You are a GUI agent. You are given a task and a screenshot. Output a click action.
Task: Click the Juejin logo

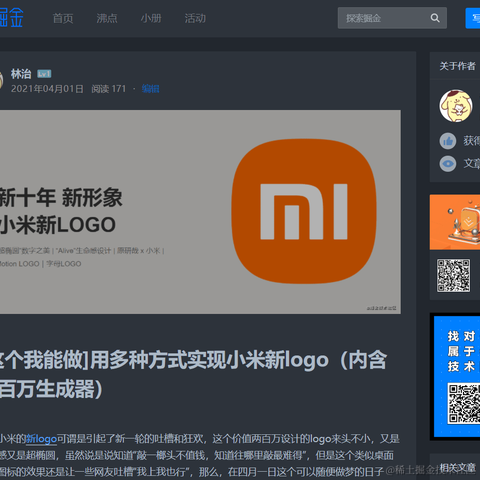[11, 18]
